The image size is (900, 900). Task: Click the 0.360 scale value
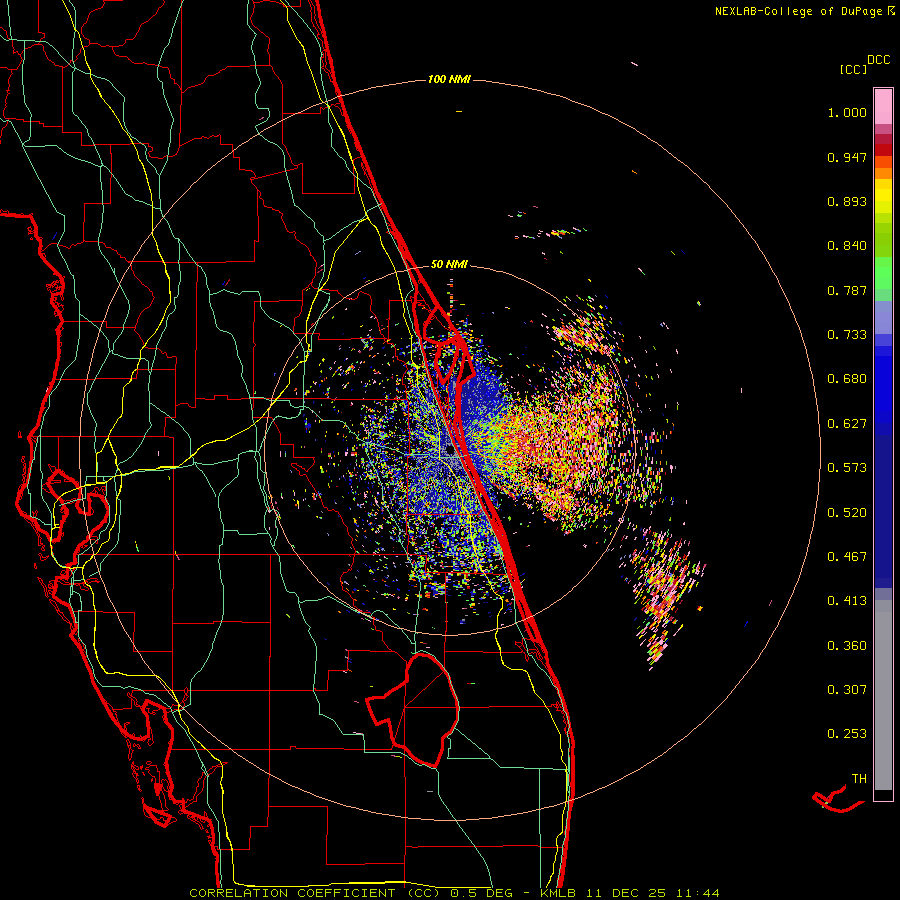tap(847, 646)
